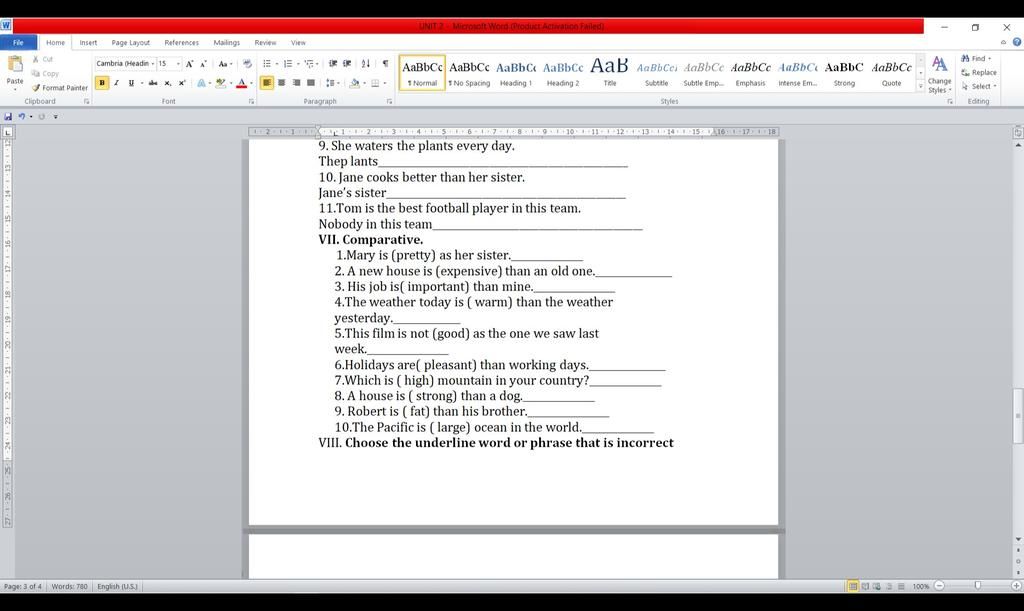Click the Zoom Out minus button

939,586
